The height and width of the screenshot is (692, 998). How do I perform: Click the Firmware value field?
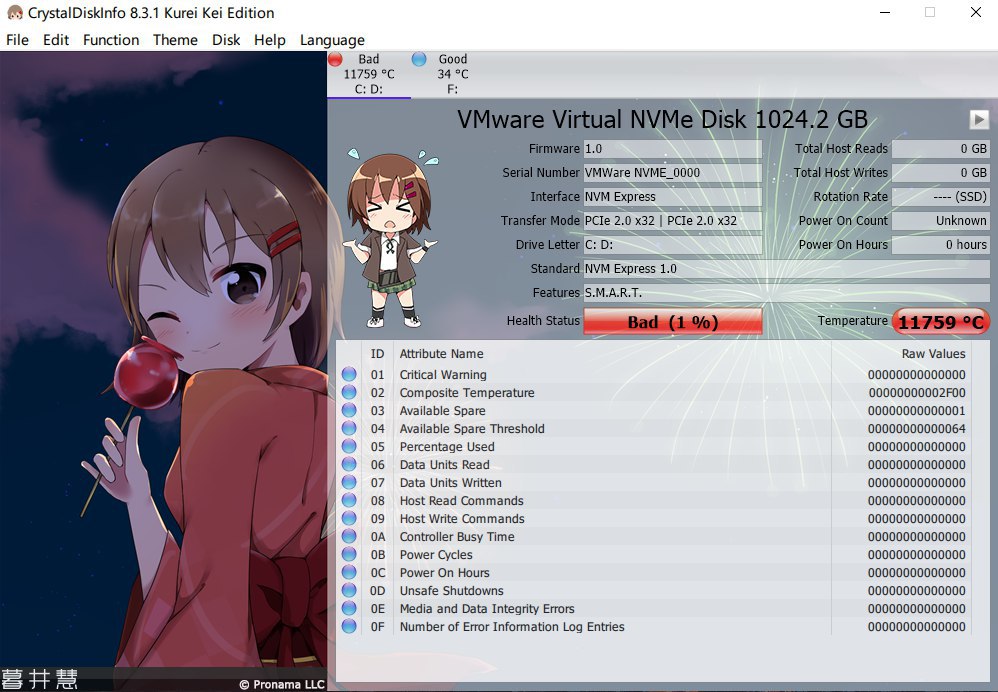tap(673, 149)
